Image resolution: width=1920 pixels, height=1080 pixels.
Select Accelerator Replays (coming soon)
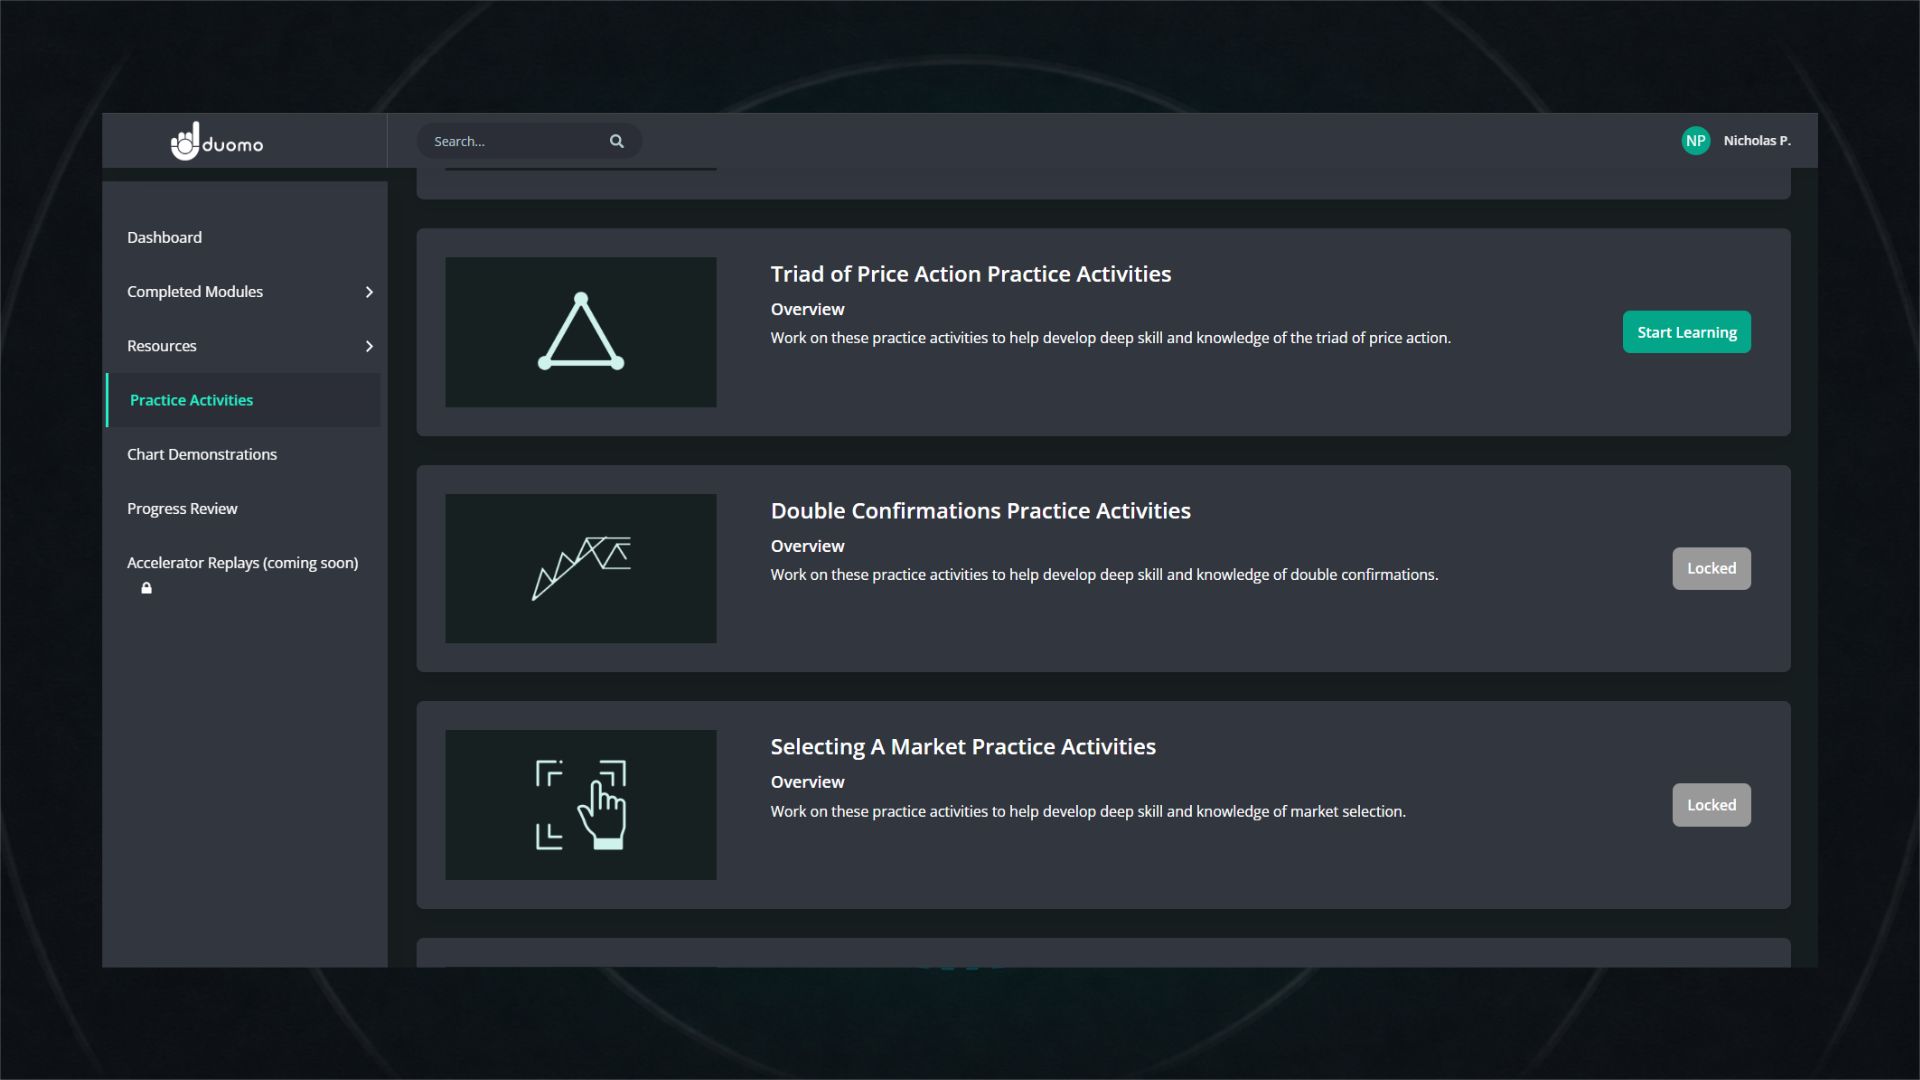242,563
